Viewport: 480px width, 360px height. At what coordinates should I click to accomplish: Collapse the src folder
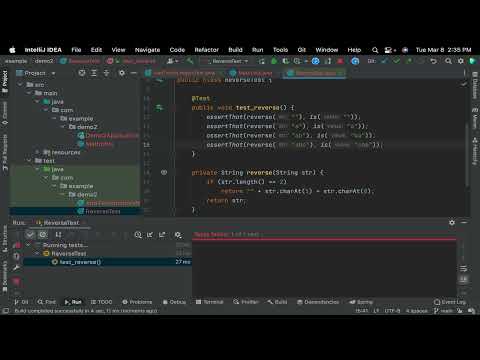click(x=20, y=85)
